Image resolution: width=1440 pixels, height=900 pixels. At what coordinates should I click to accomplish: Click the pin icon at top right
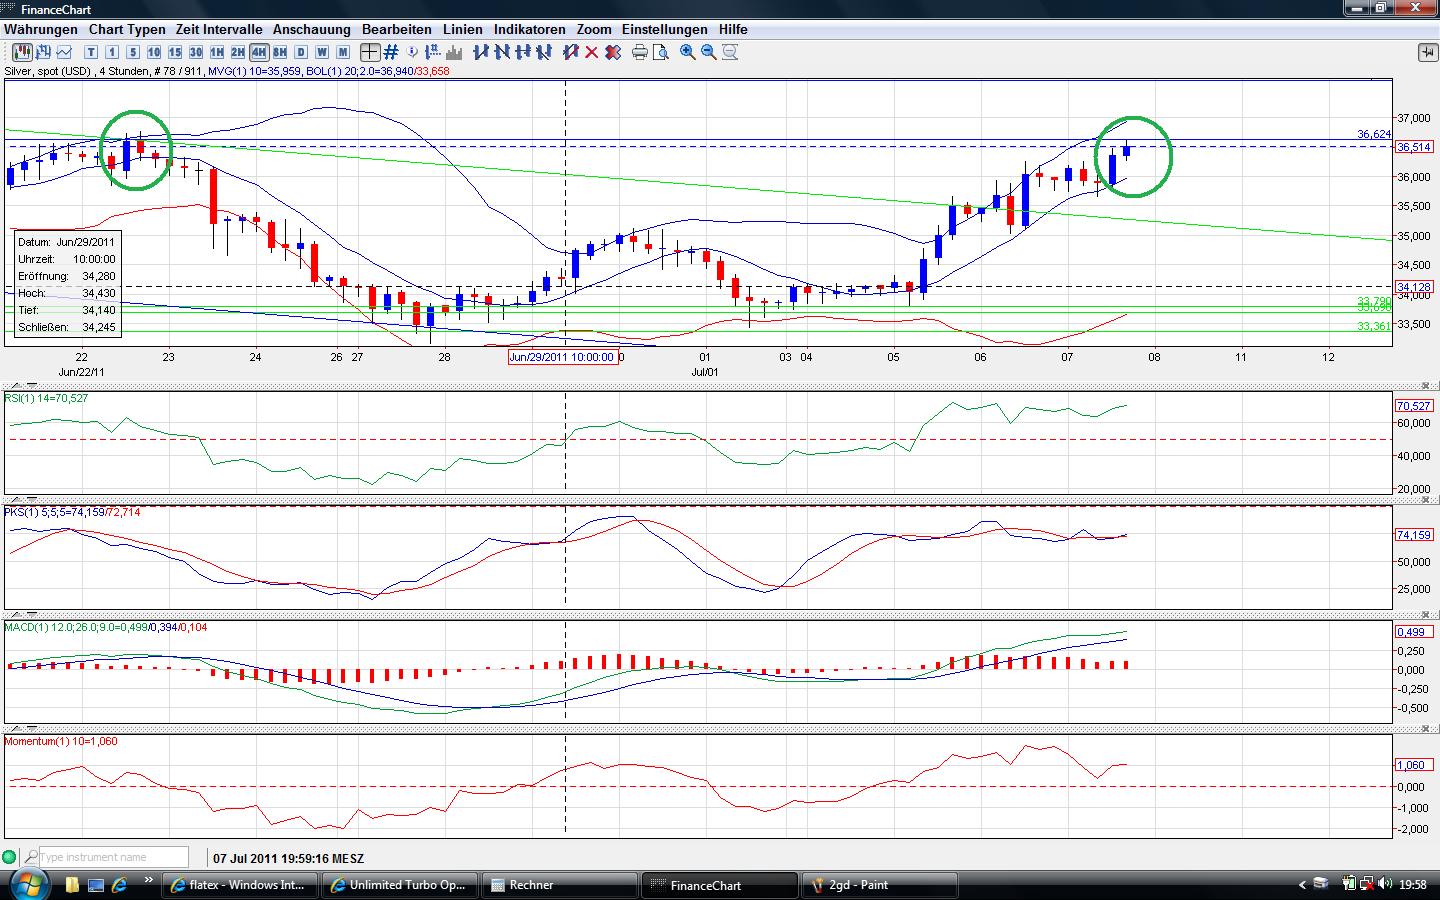1426,52
